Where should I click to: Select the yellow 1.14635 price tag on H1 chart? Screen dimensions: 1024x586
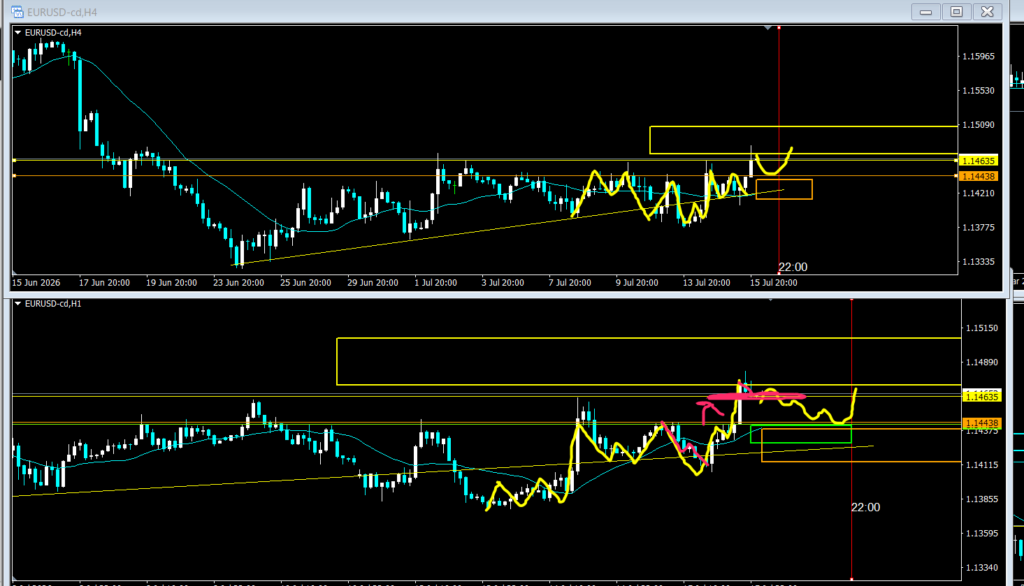point(982,397)
